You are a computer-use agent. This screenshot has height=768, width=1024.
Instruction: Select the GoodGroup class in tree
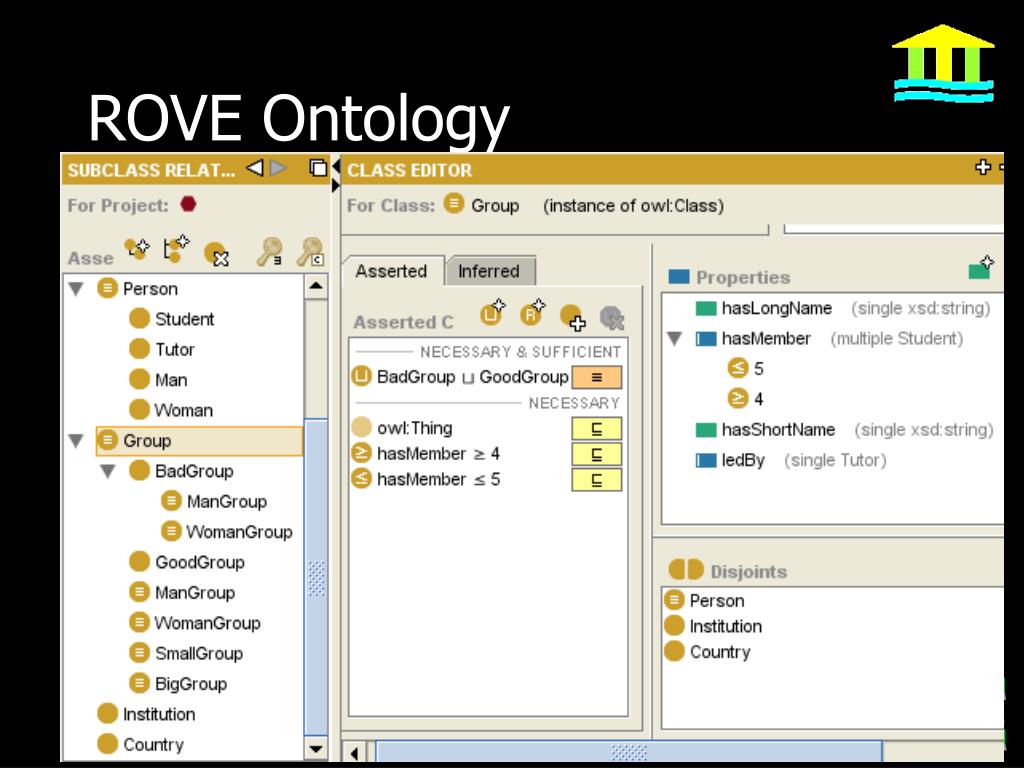(187, 562)
